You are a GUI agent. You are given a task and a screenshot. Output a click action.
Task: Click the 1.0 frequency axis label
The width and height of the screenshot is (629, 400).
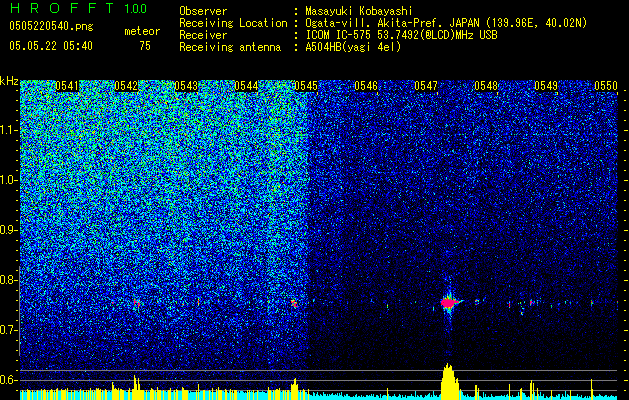tap(9, 180)
